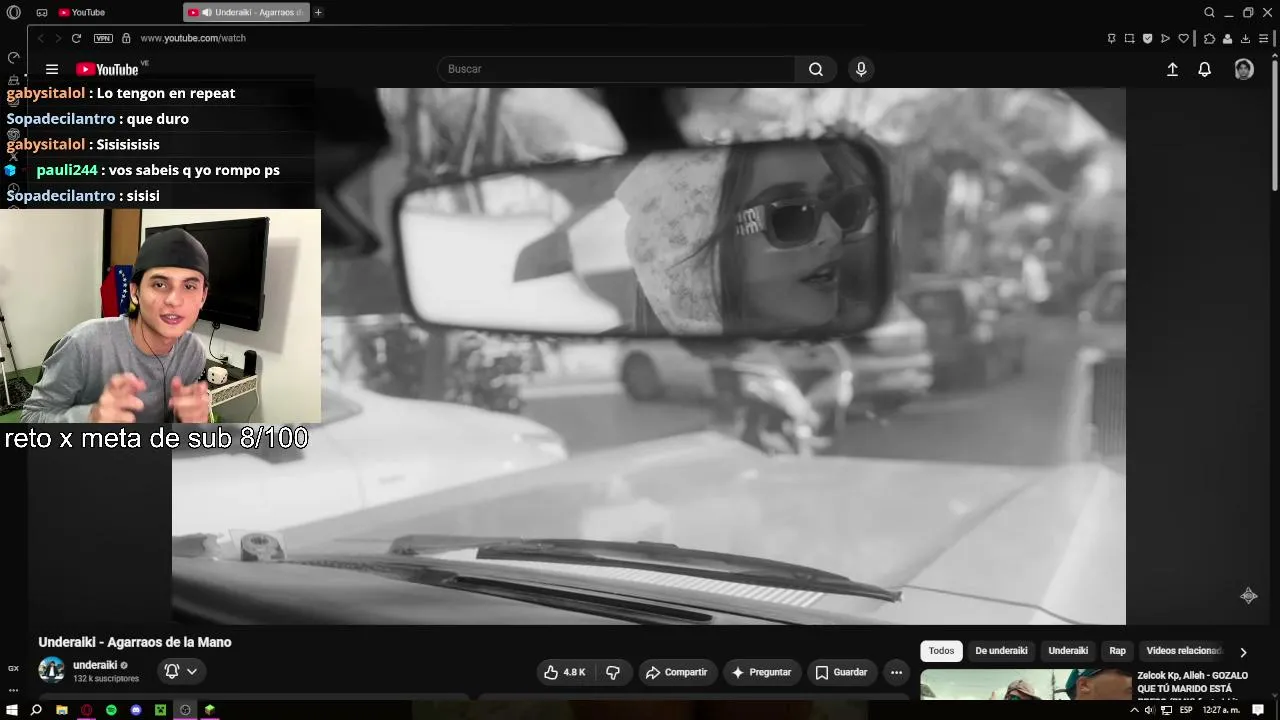
Task: Open the extensions puzzle icon
Action: click(1209, 39)
